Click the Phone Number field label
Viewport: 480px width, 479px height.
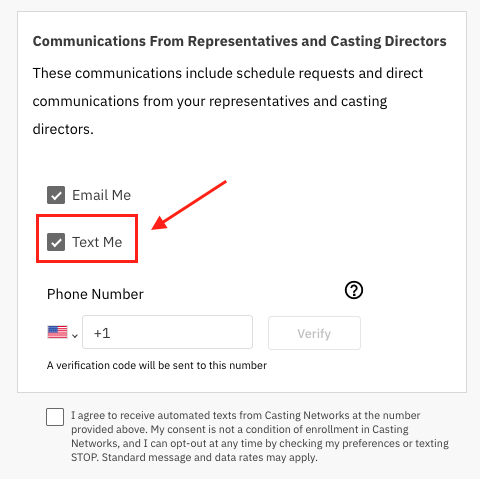tap(95, 294)
